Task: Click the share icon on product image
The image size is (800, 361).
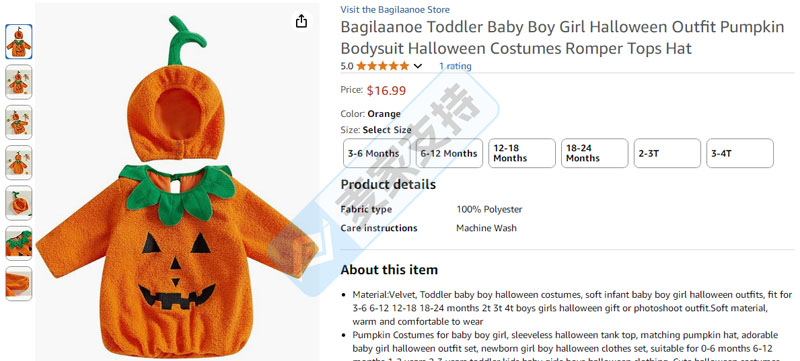Action: (302, 21)
